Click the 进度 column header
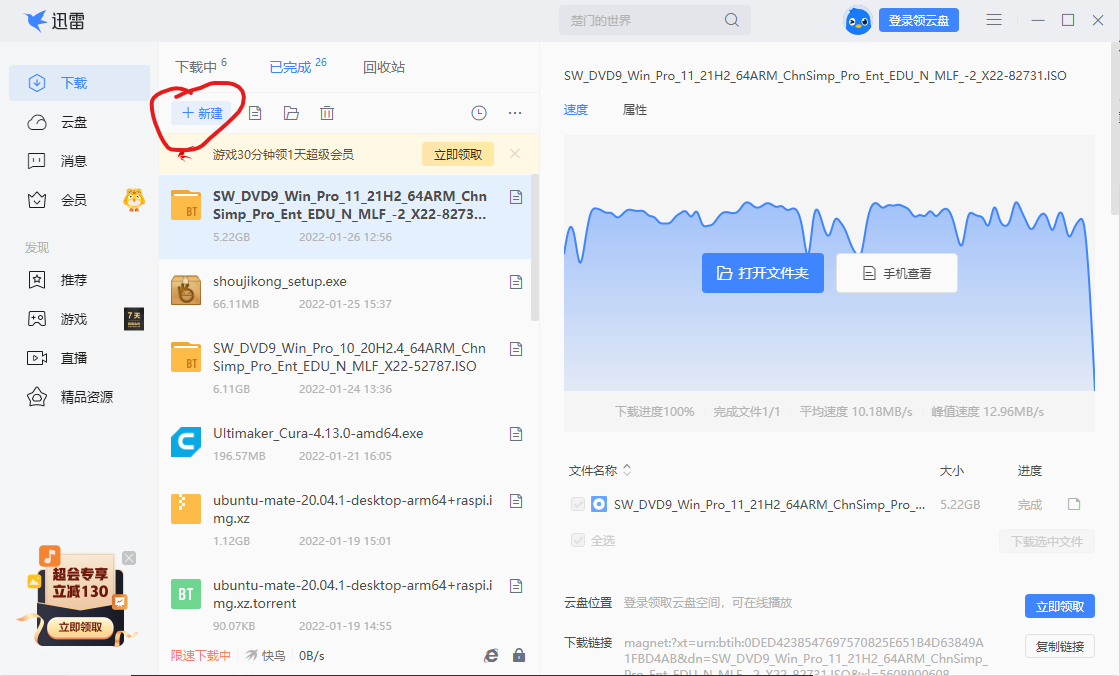This screenshot has height=676, width=1120. [1029, 470]
